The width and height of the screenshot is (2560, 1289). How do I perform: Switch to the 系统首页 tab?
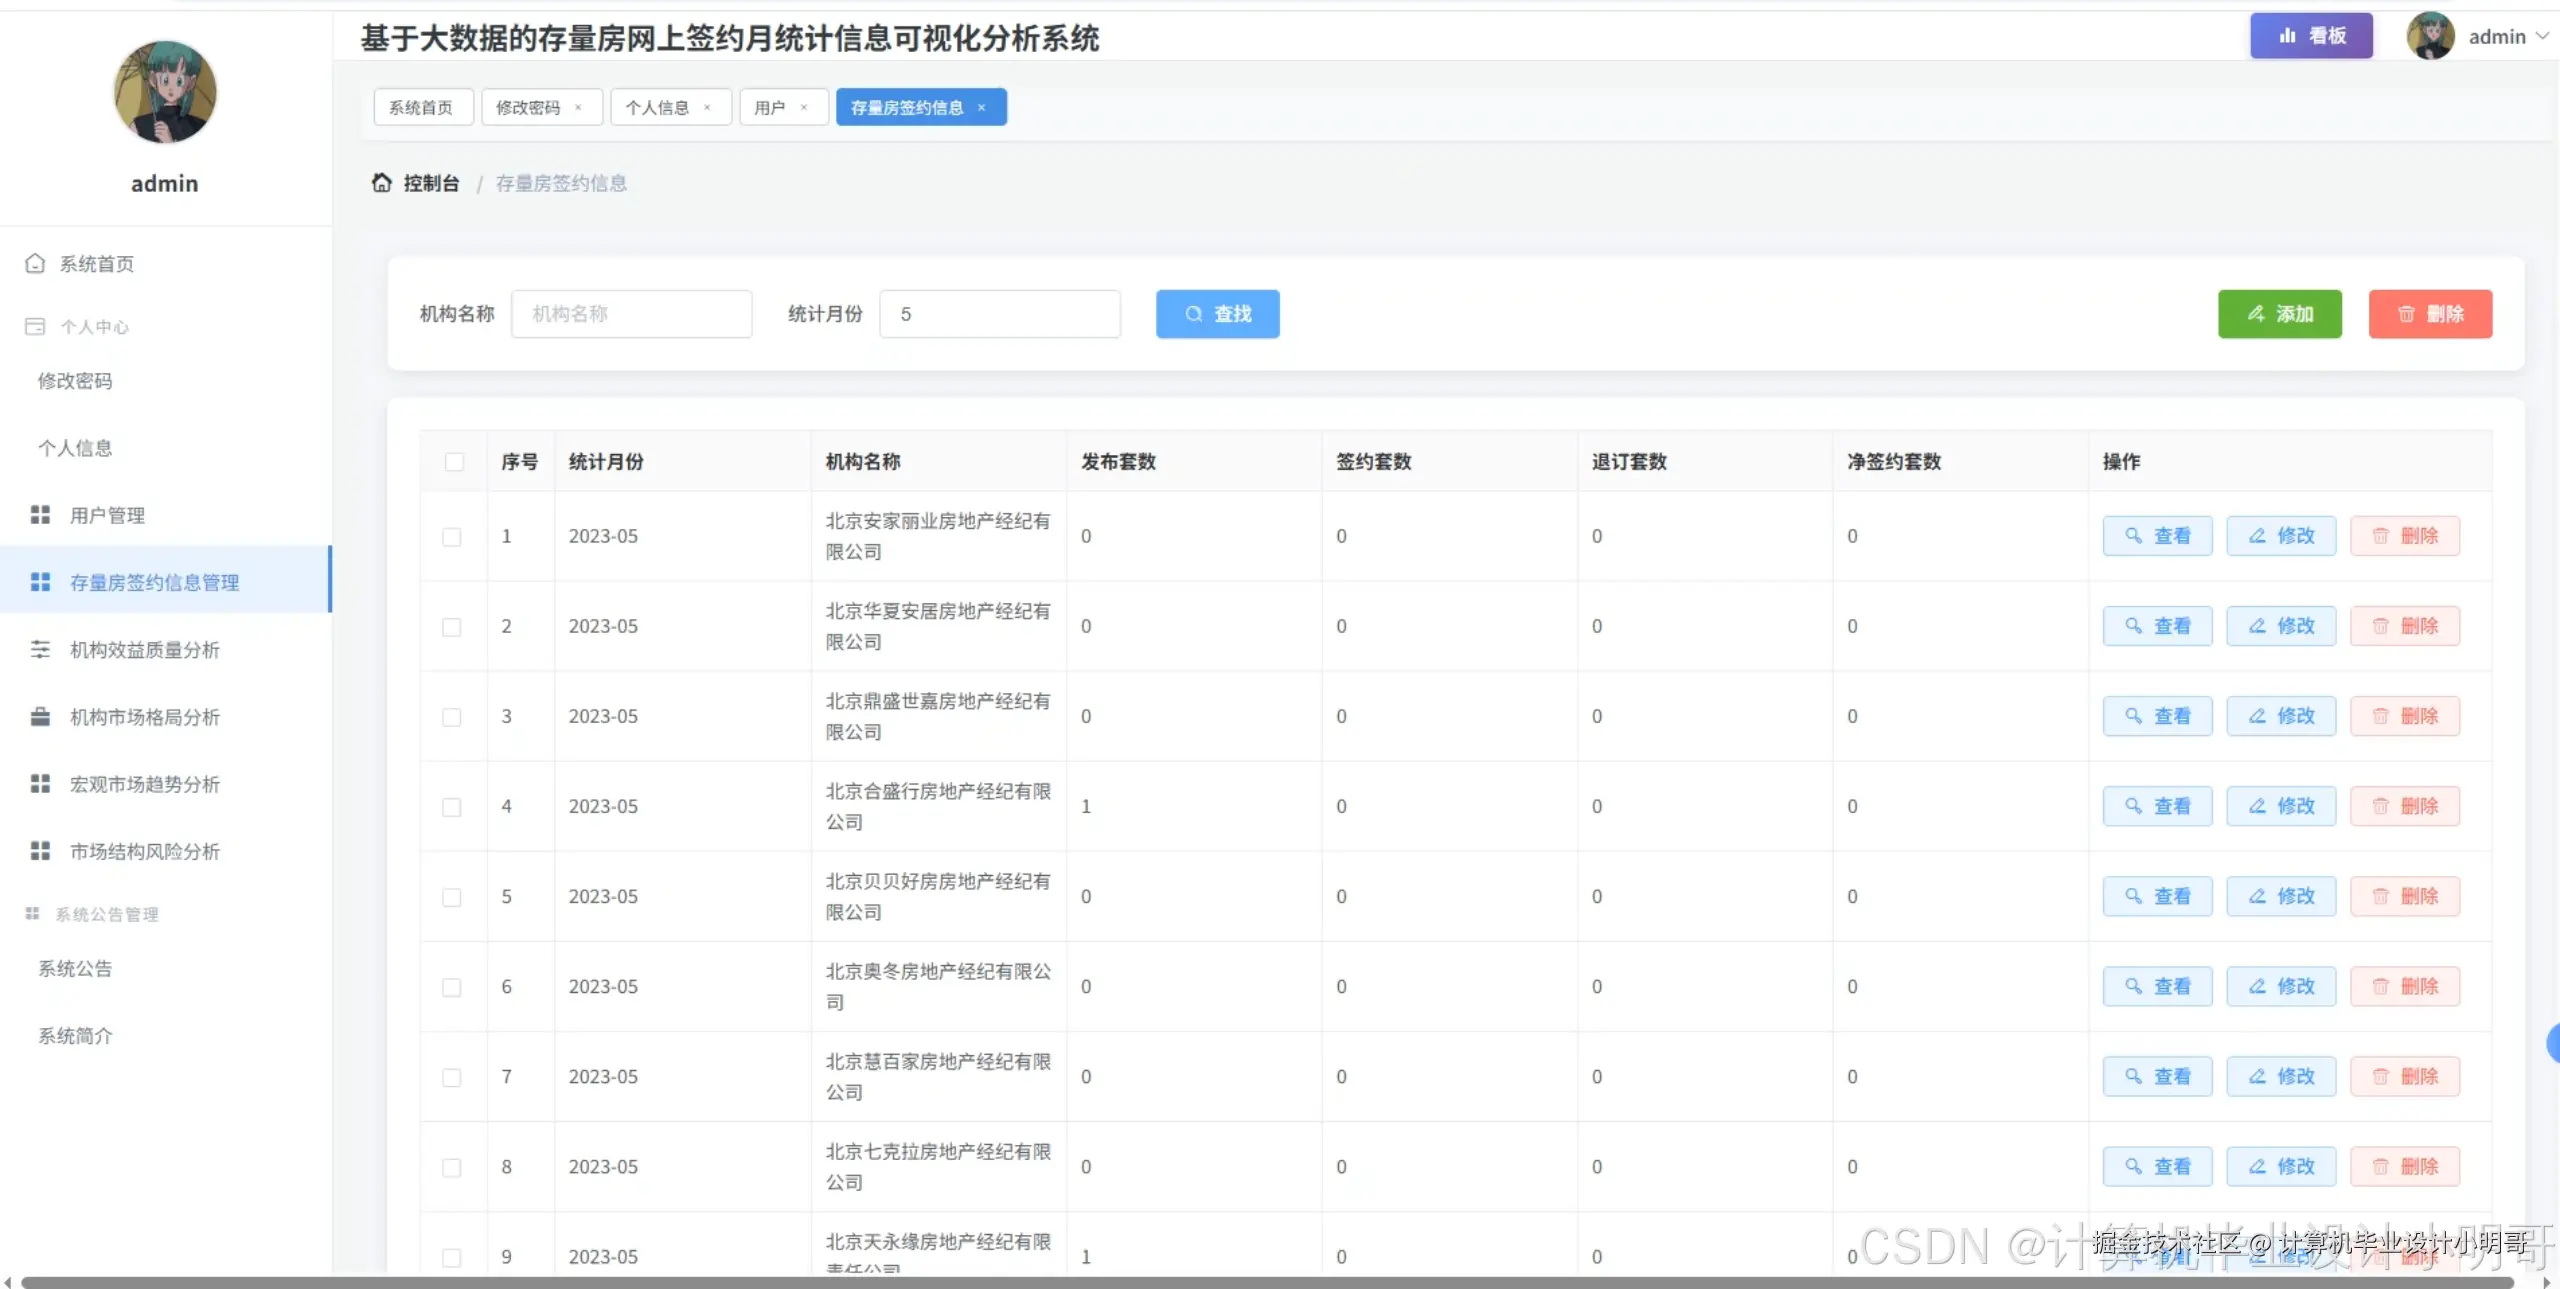[421, 107]
